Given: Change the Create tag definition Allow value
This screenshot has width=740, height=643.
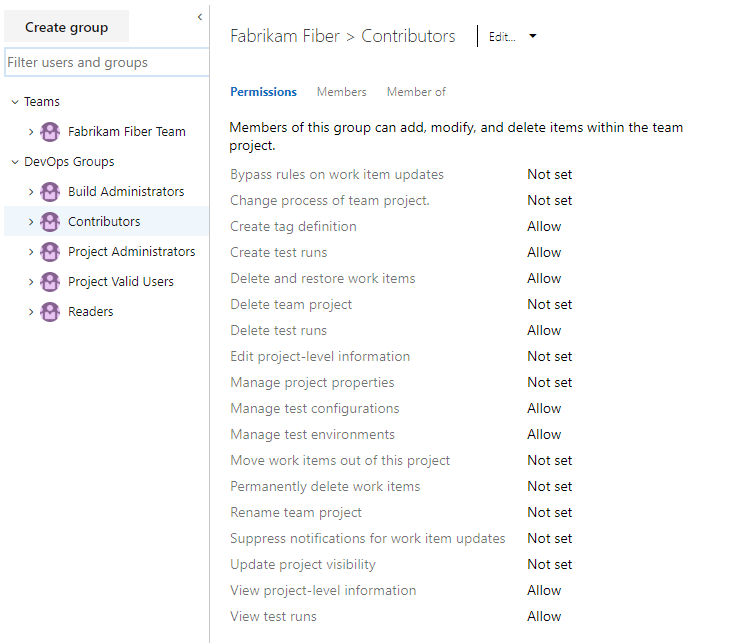Looking at the screenshot, I should (544, 227).
